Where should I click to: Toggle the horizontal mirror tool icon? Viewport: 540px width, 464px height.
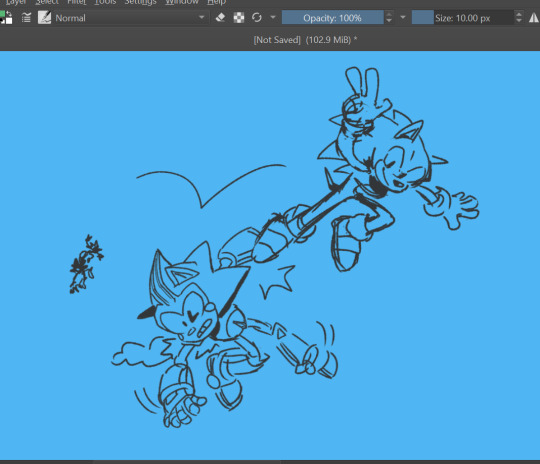point(534,18)
